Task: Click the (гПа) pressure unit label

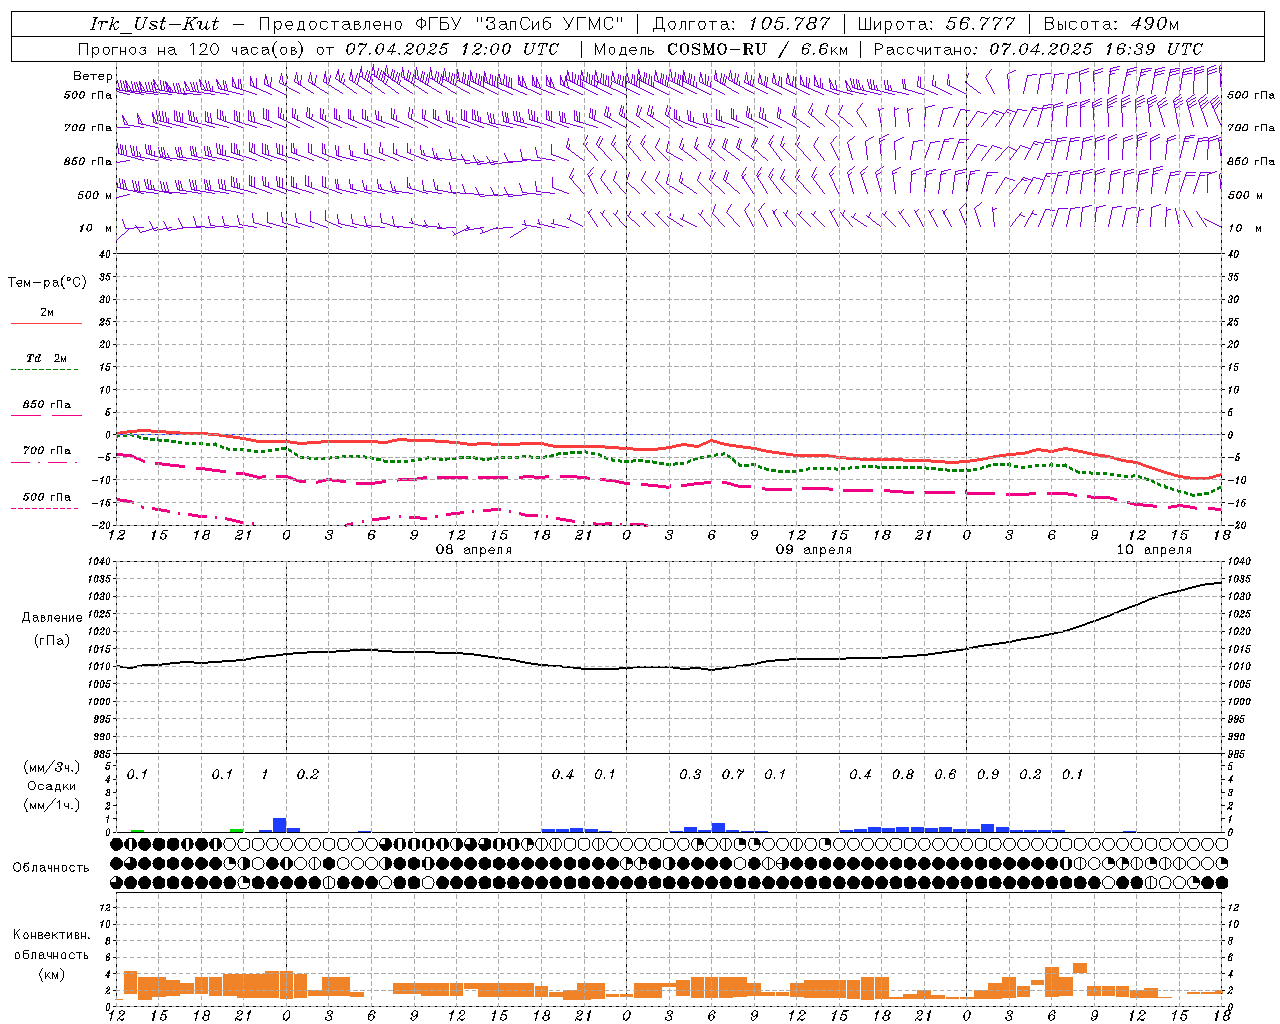Action: tap(52, 640)
